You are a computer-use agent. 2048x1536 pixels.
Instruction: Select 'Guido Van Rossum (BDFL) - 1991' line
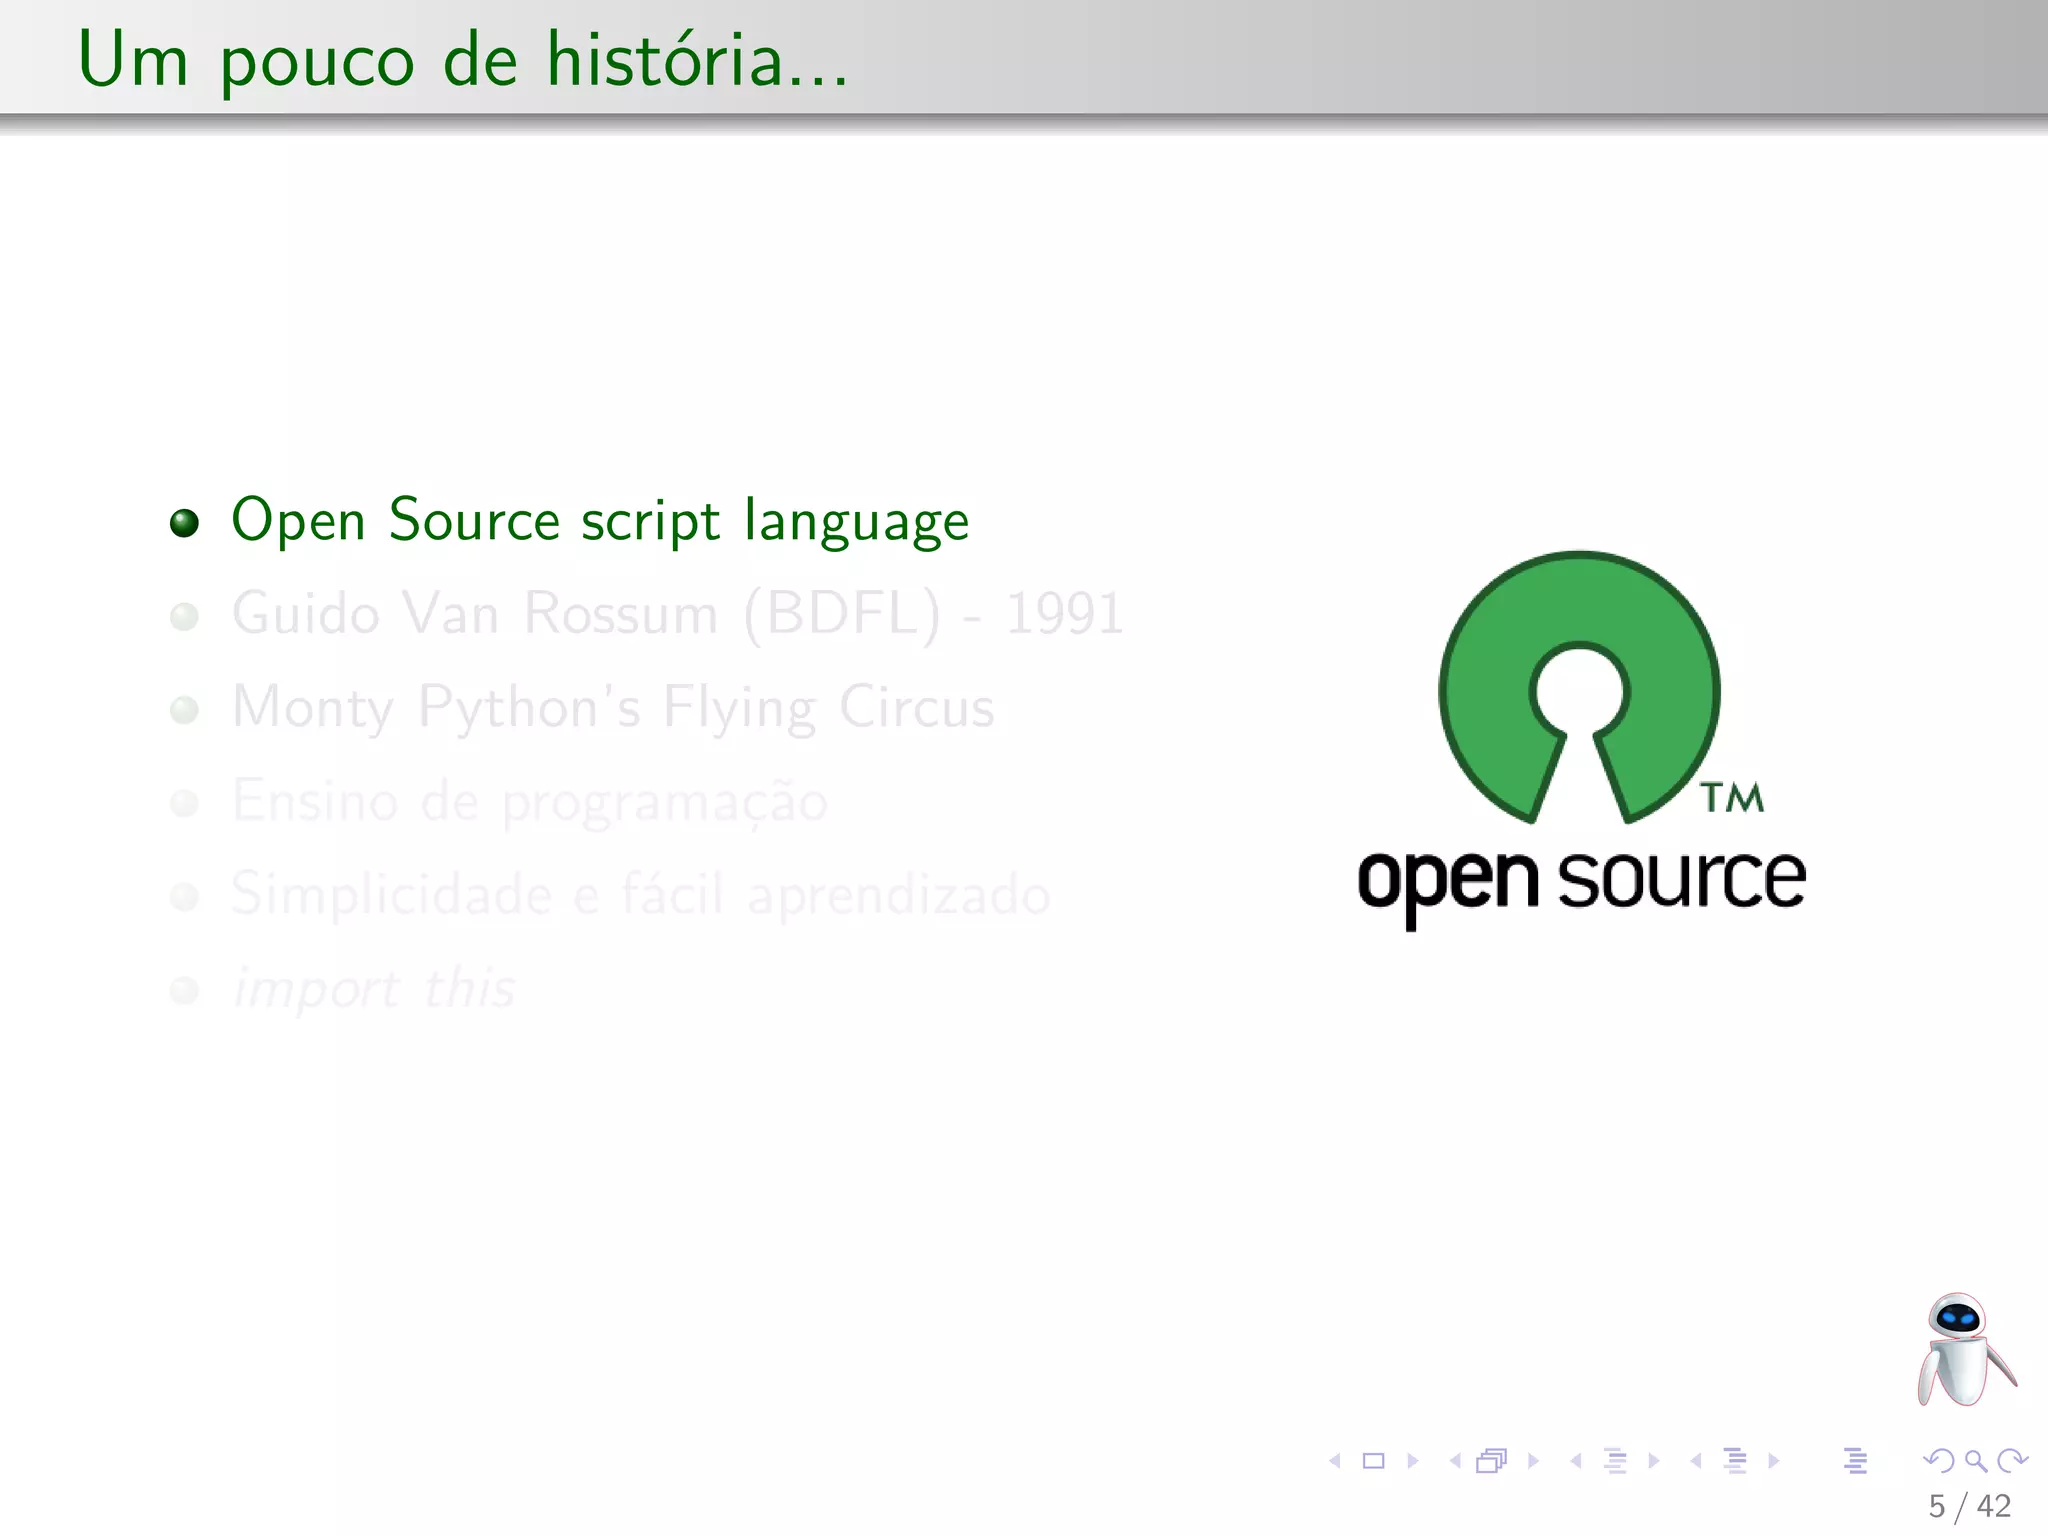(677, 614)
